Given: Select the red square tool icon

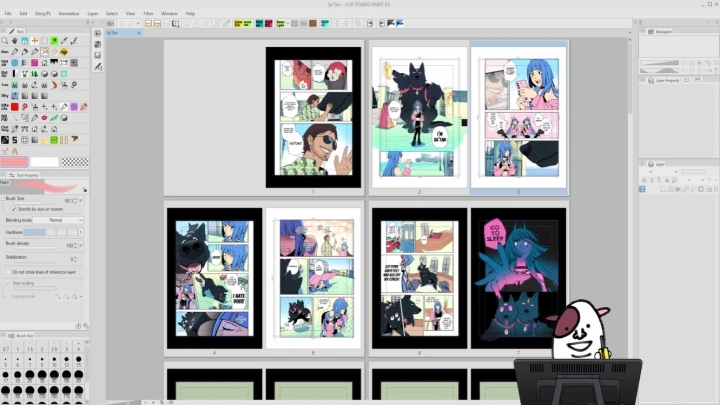Looking at the screenshot, I should click(x=15, y=107).
